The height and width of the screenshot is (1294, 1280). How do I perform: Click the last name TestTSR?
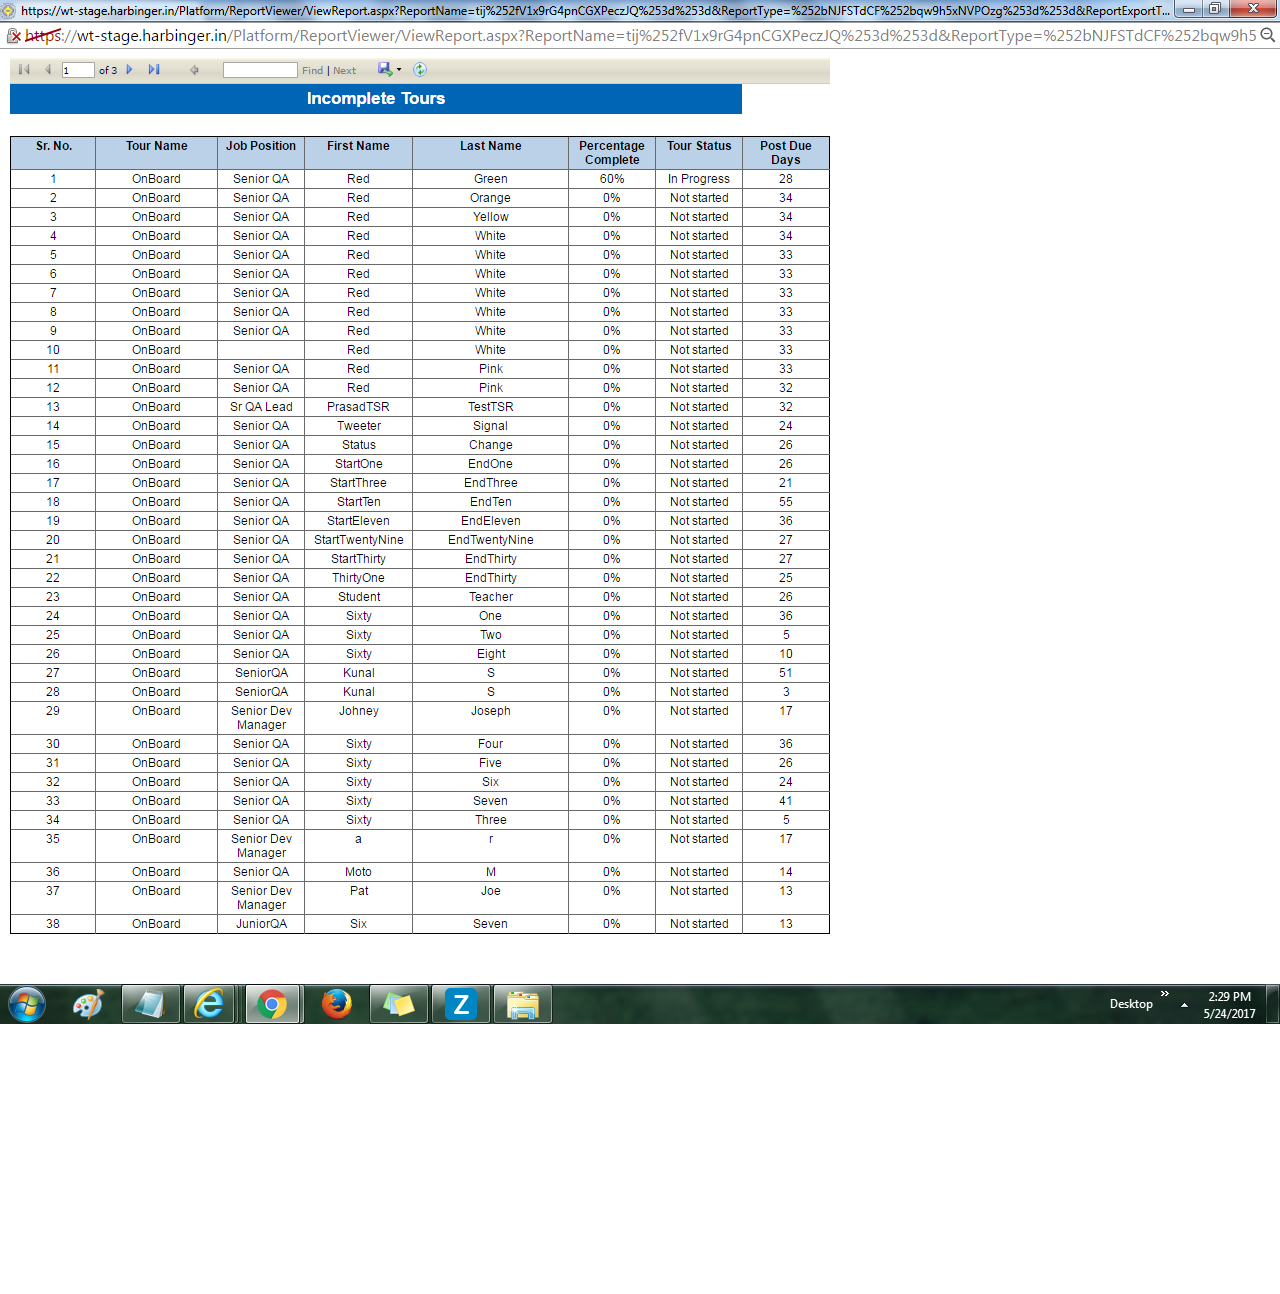pos(491,407)
